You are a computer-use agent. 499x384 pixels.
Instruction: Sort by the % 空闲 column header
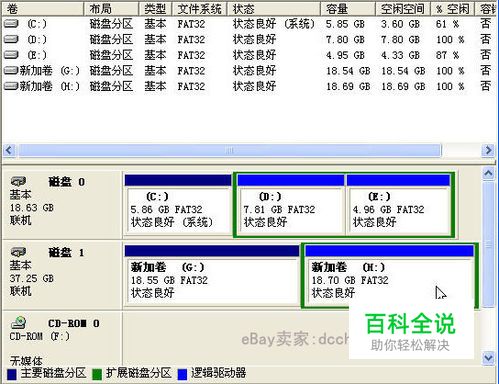click(x=452, y=9)
